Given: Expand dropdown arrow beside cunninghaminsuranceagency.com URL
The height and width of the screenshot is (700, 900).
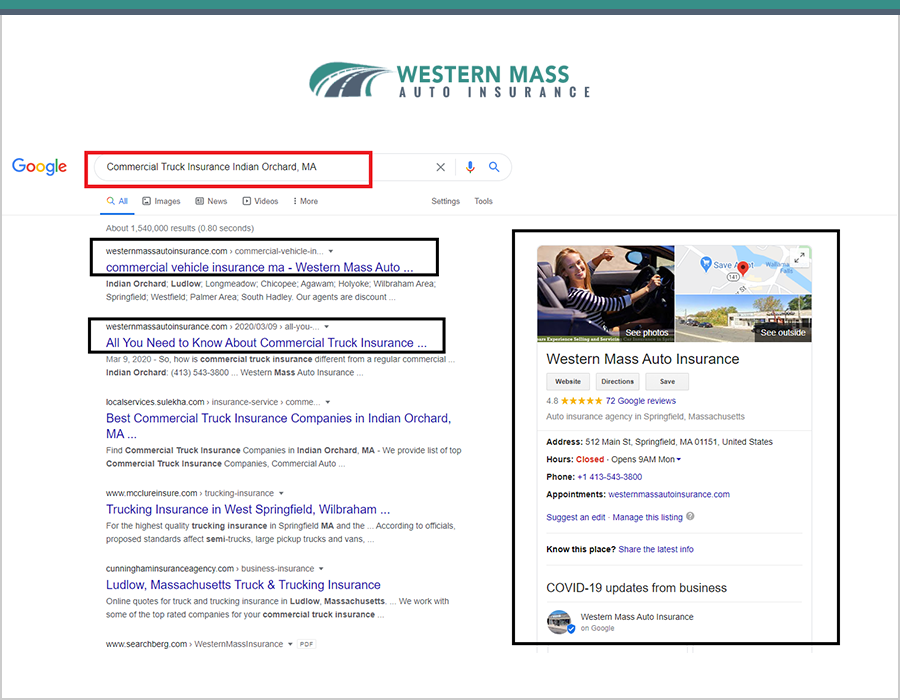Looking at the screenshot, I should pyautogui.click(x=321, y=569).
